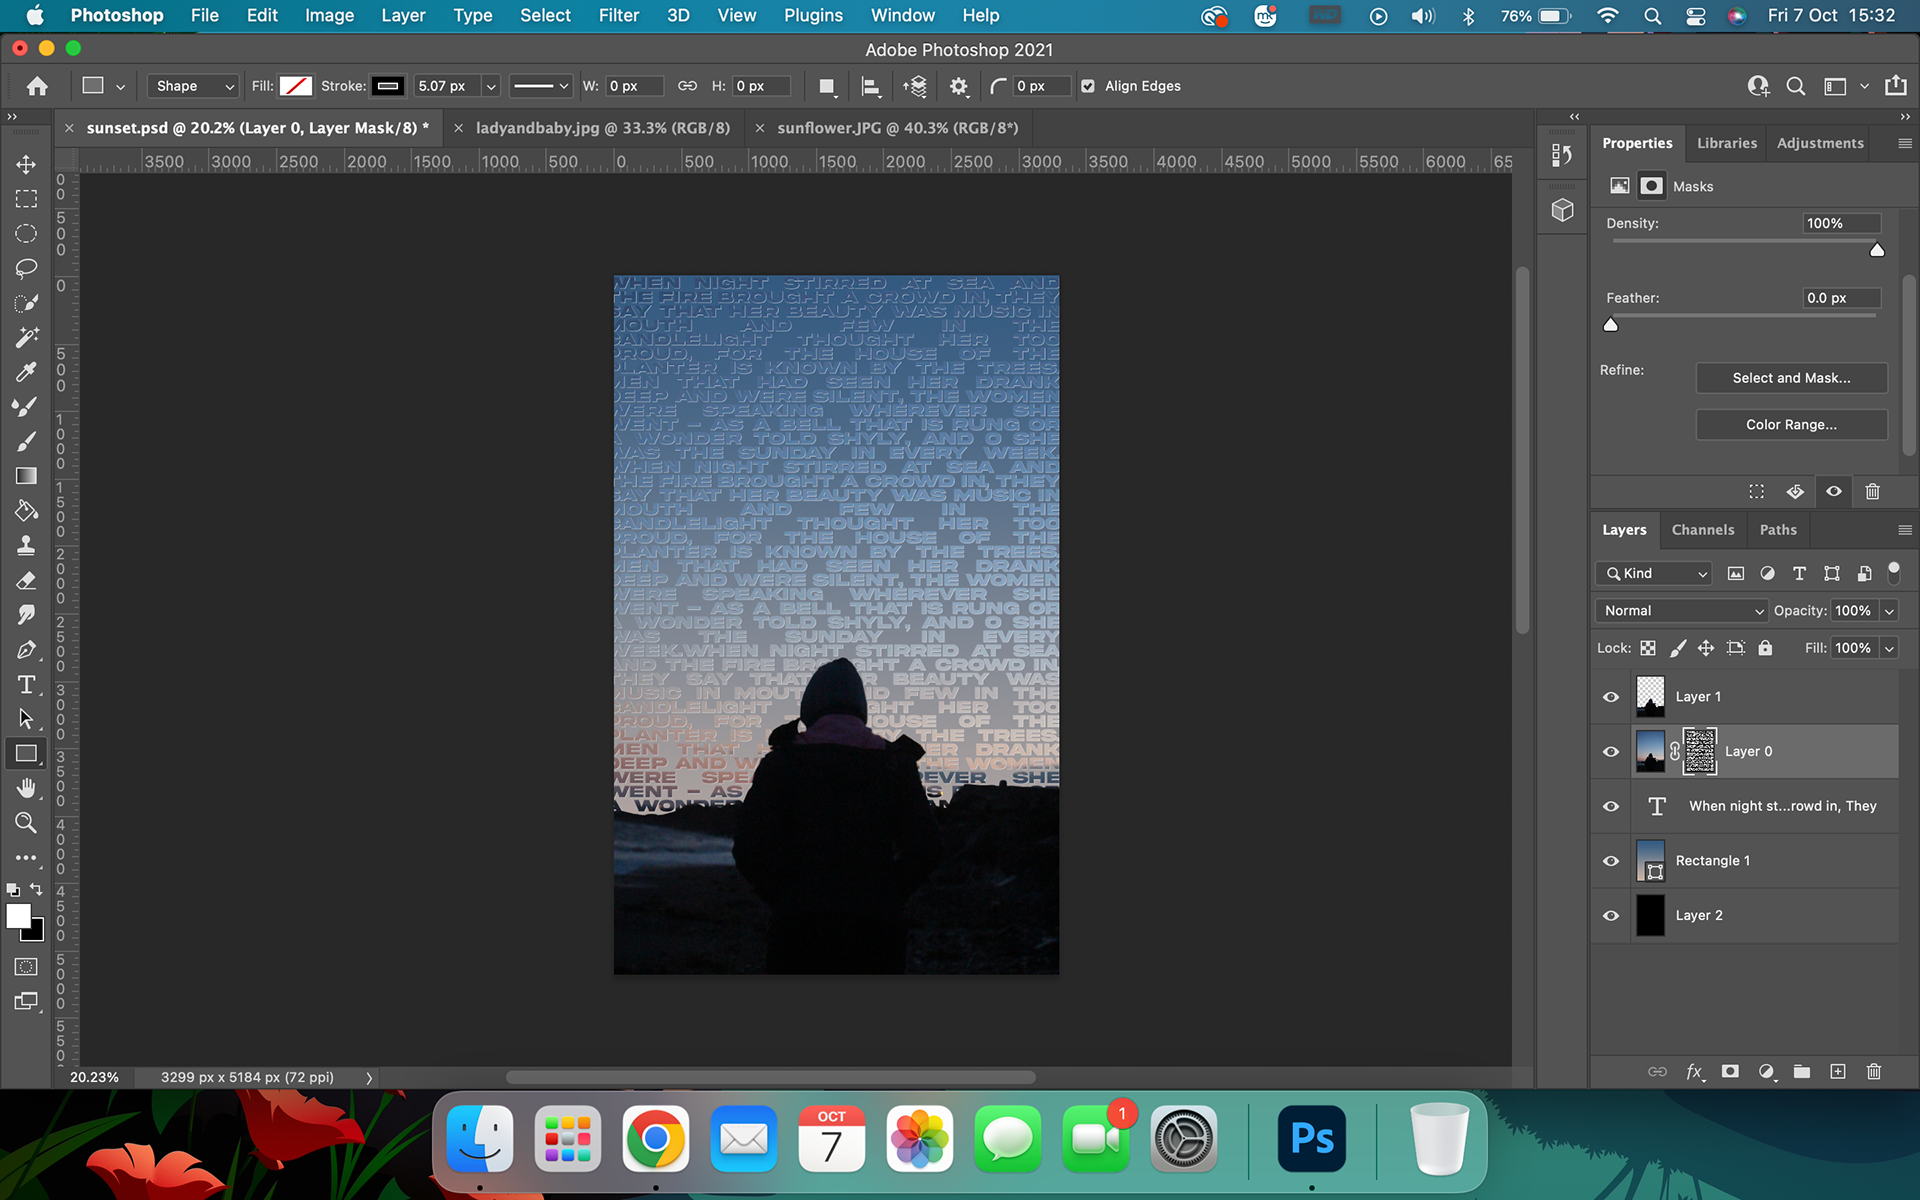Uncheck the Align Edges checkbox

(x=1088, y=86)
